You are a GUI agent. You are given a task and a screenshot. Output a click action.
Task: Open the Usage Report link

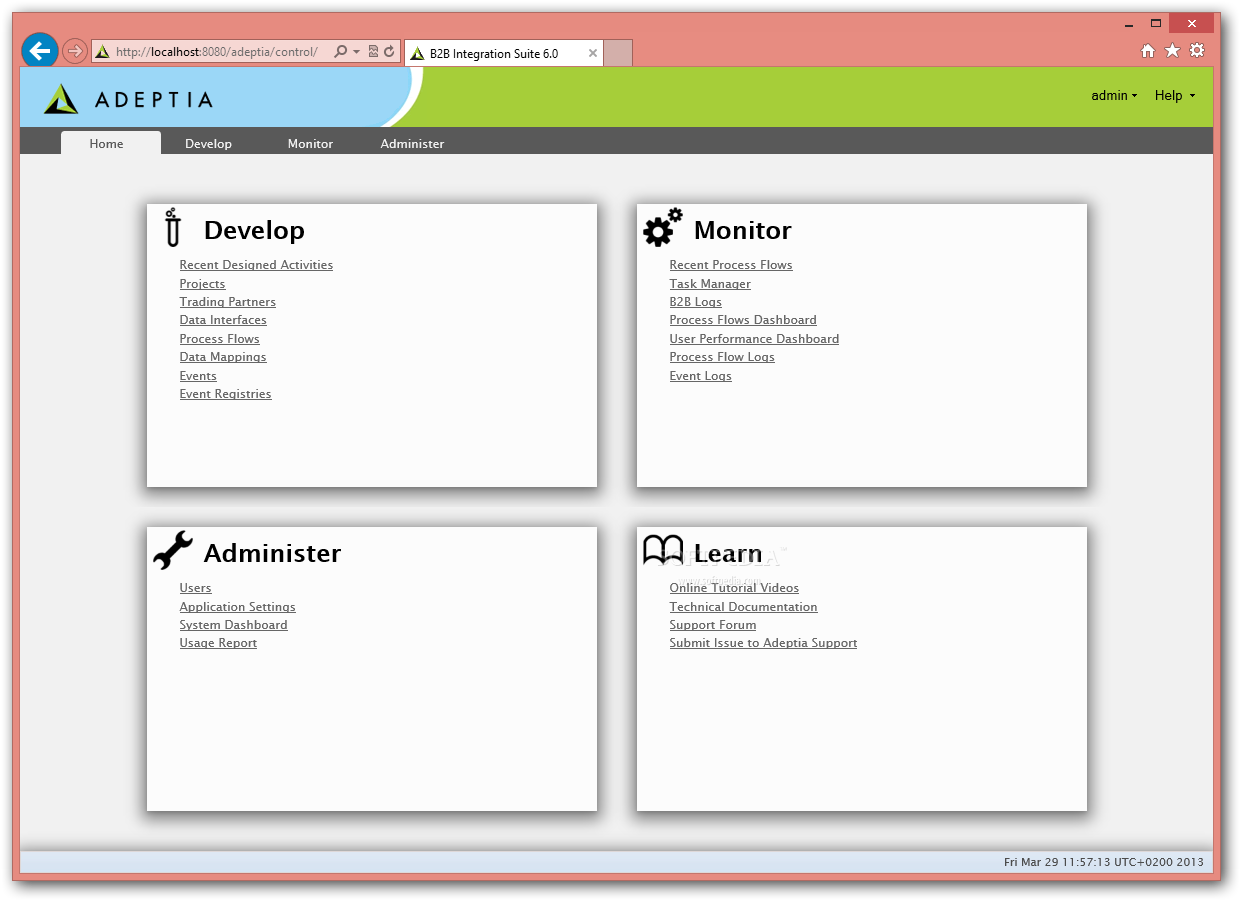click(218, 643)
